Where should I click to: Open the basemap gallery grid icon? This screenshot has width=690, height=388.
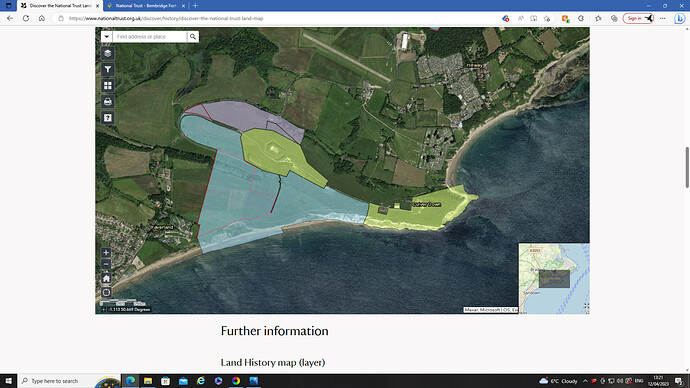(x=107, y=85)
